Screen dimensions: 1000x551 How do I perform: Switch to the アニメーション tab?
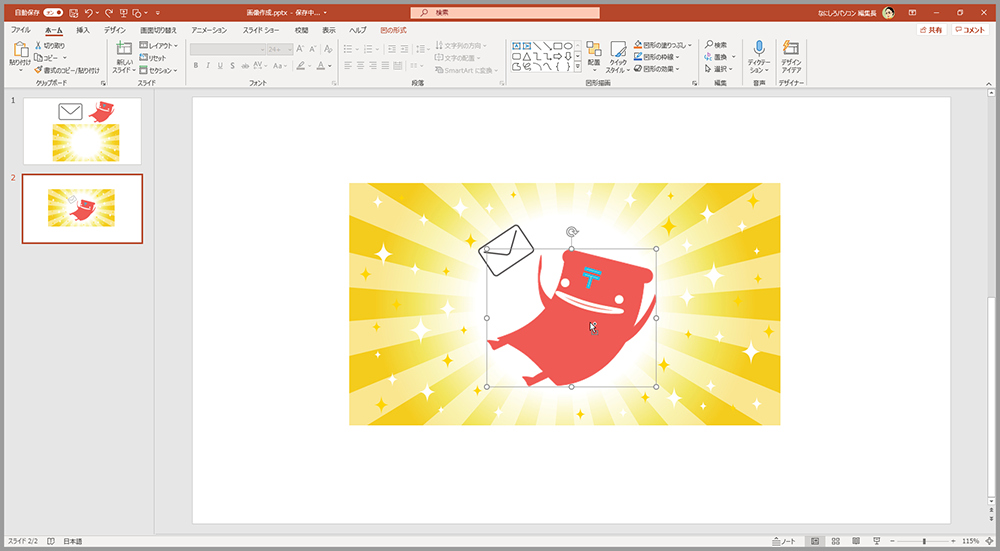[209, 30]
